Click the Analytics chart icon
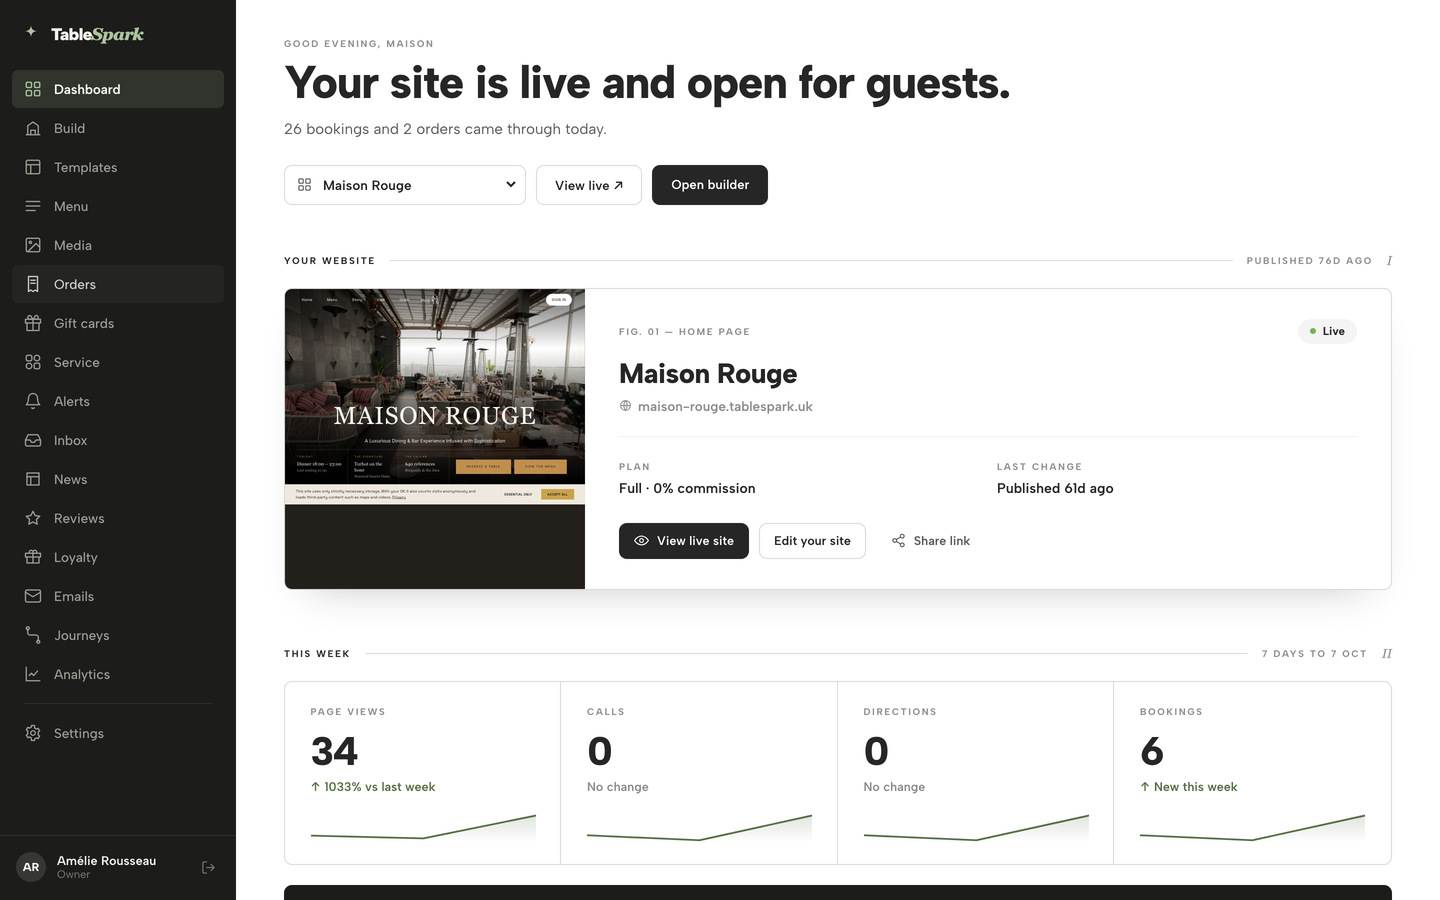The width and height of the screenshot is (1440, 900). click(33, 674)
